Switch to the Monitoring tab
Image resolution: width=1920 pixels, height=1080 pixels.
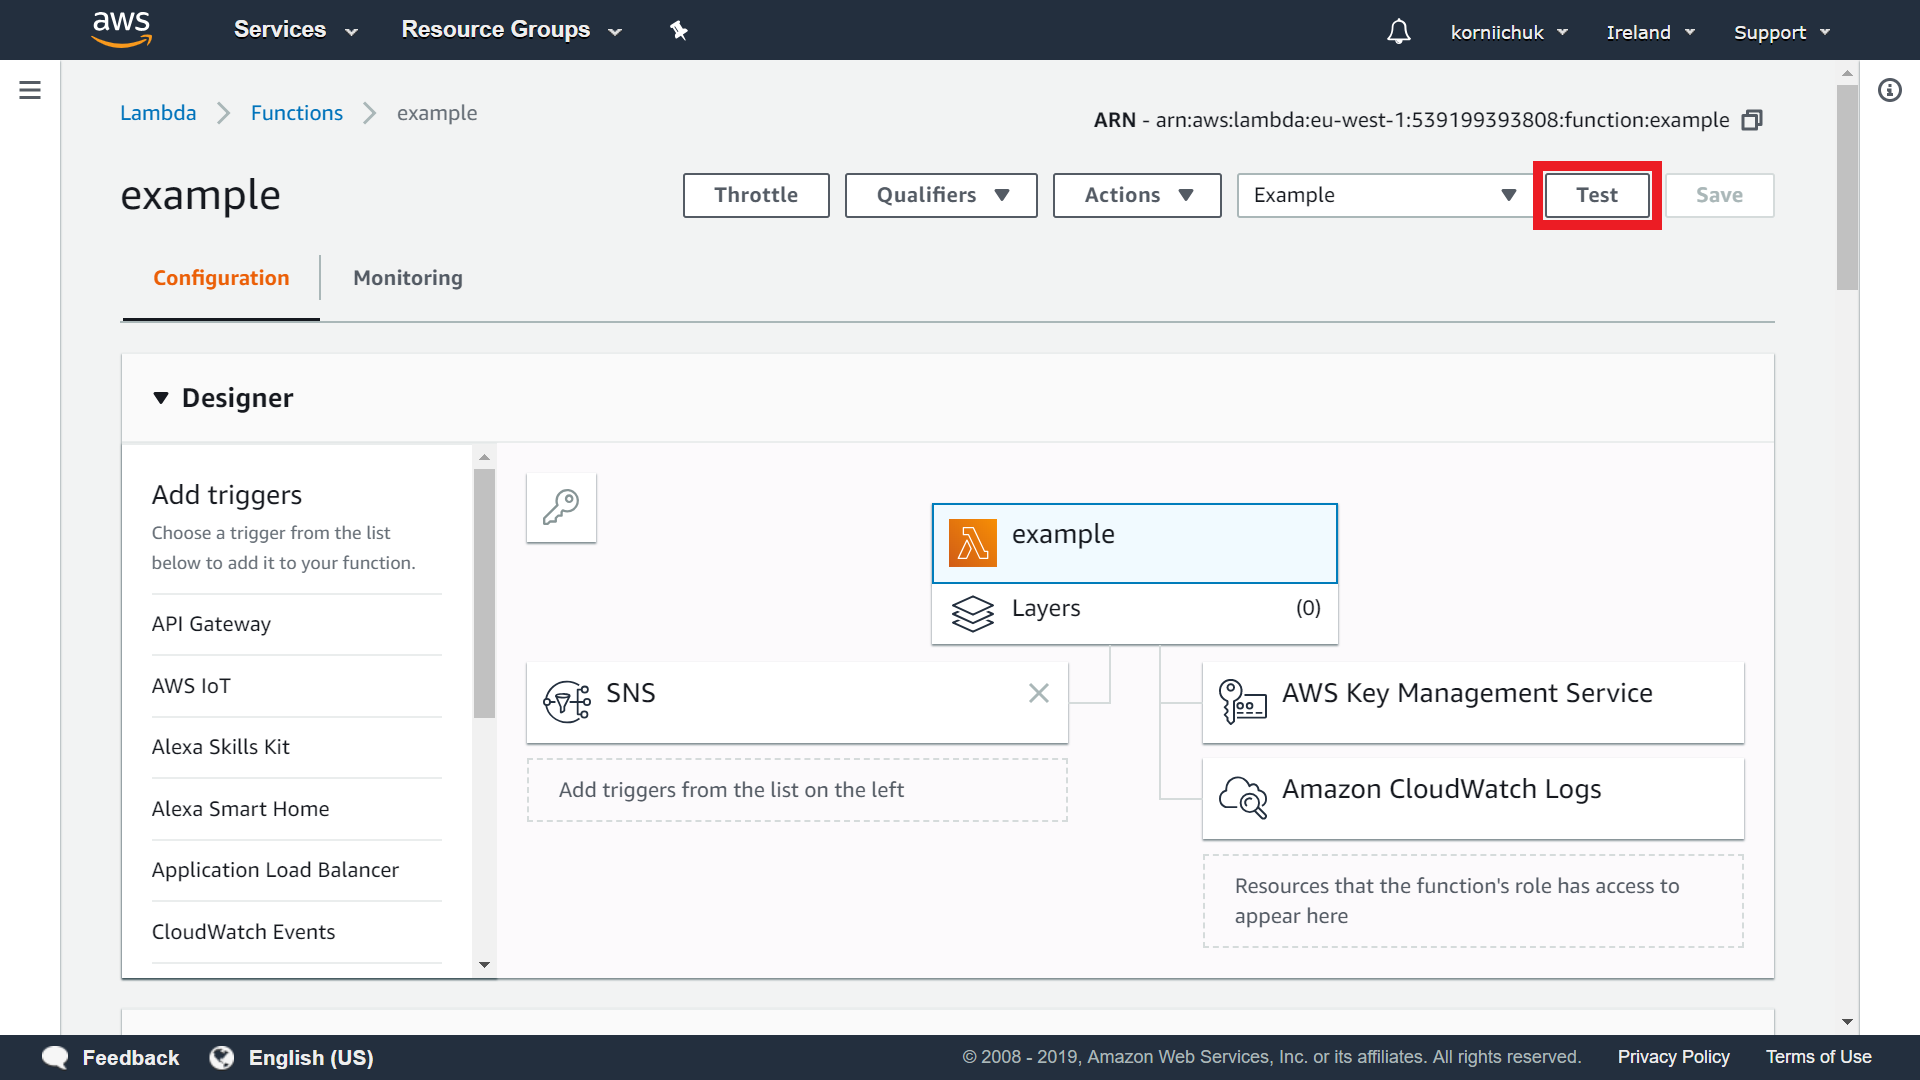[408, 278]
